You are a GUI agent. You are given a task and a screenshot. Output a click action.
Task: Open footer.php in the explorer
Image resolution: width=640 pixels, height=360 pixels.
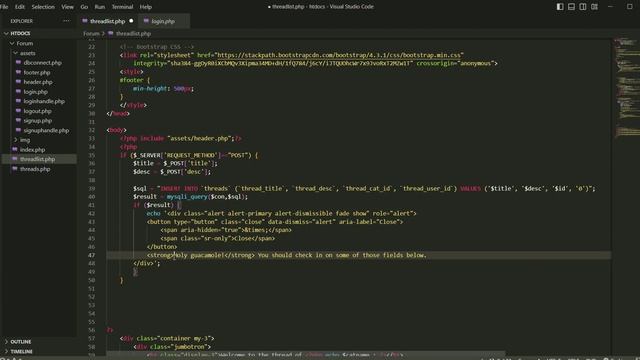[x=37, y=73]
